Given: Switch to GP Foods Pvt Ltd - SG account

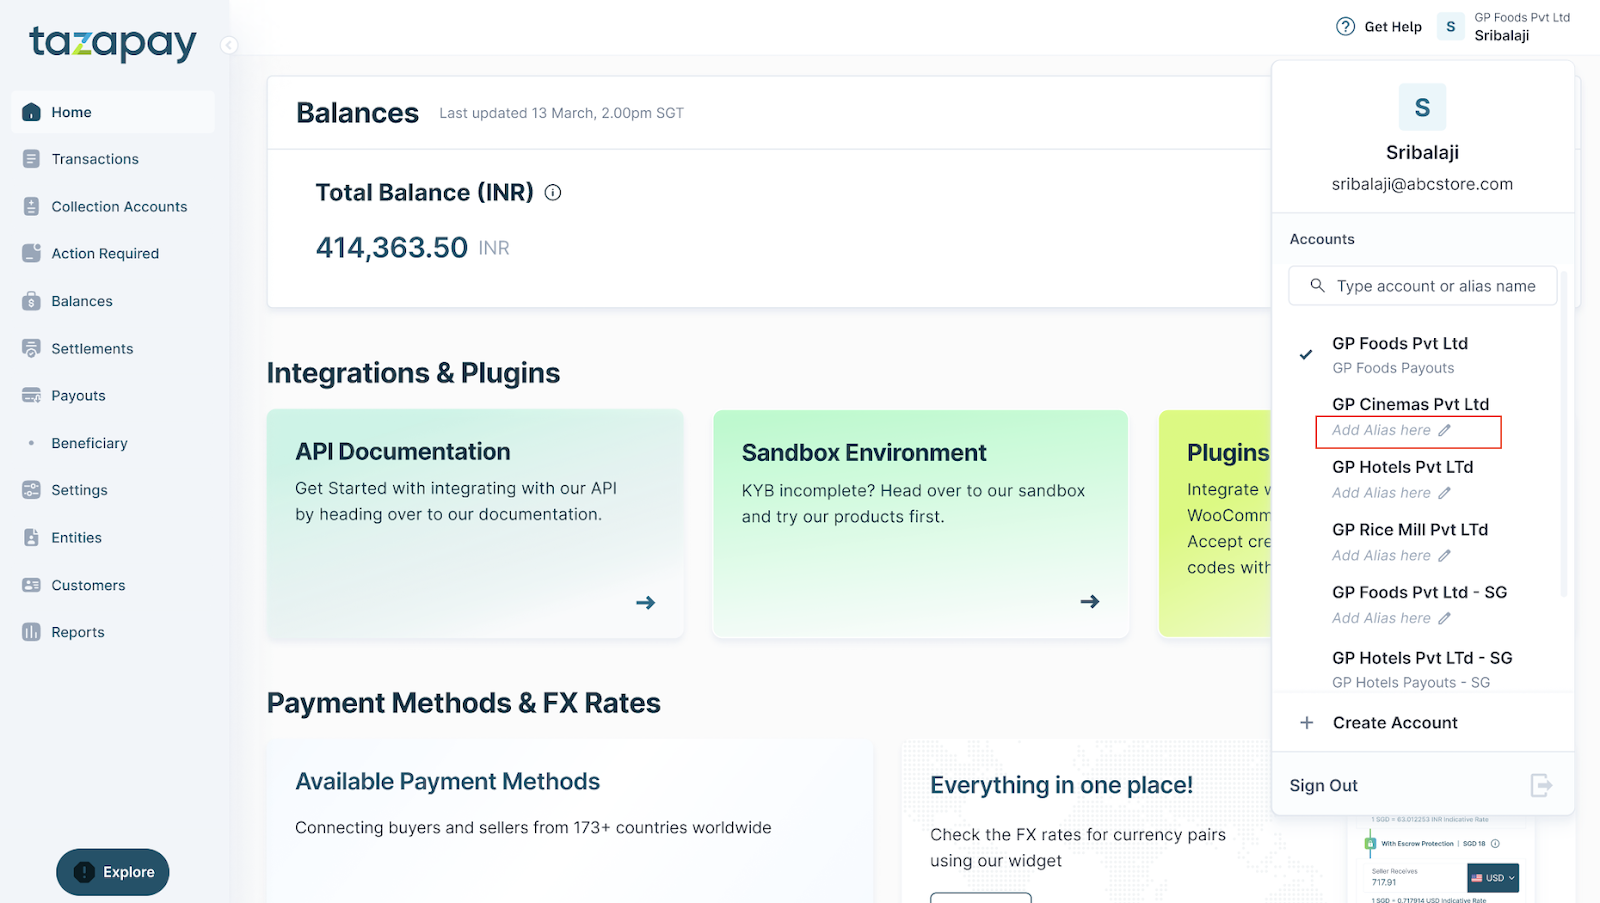Looking at the screenshot, I should click(x=1419, y=592).
